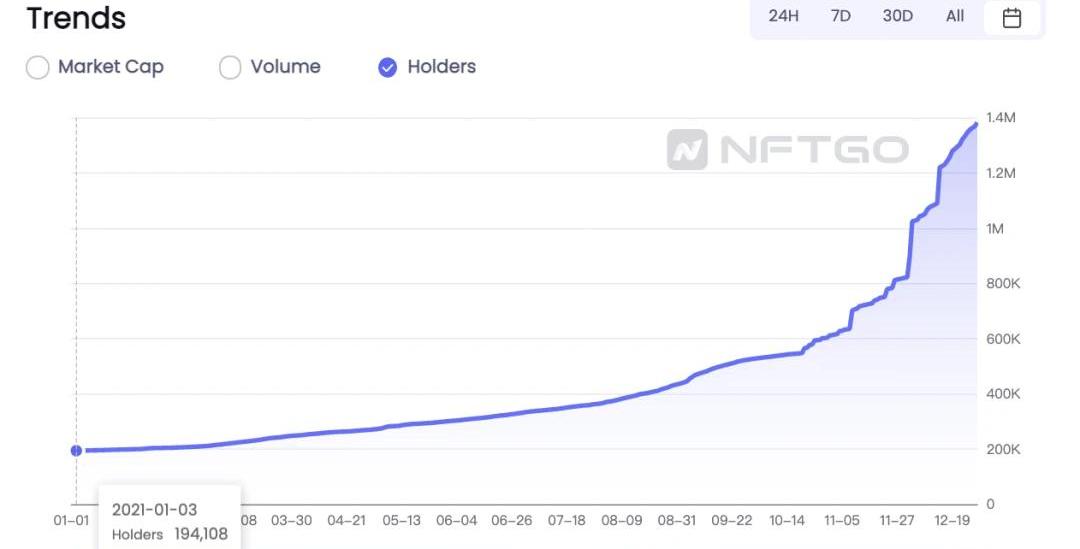Click the 2021-01-03 Holders tooltip box

tap(170, 521)
